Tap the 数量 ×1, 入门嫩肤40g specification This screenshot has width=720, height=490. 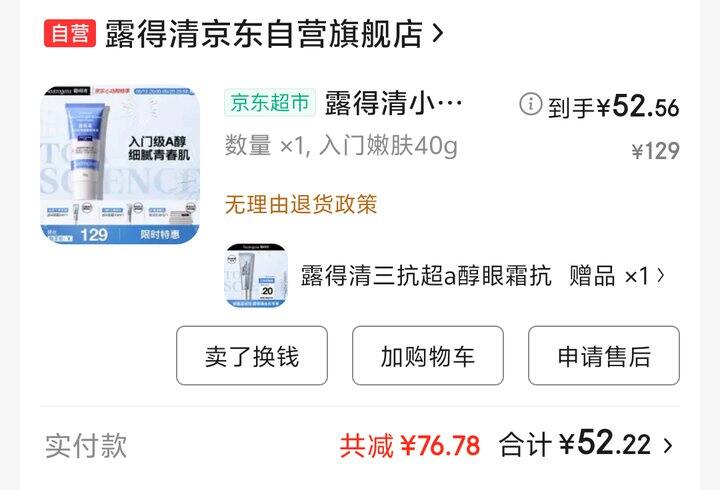click(x=341, y=146)
